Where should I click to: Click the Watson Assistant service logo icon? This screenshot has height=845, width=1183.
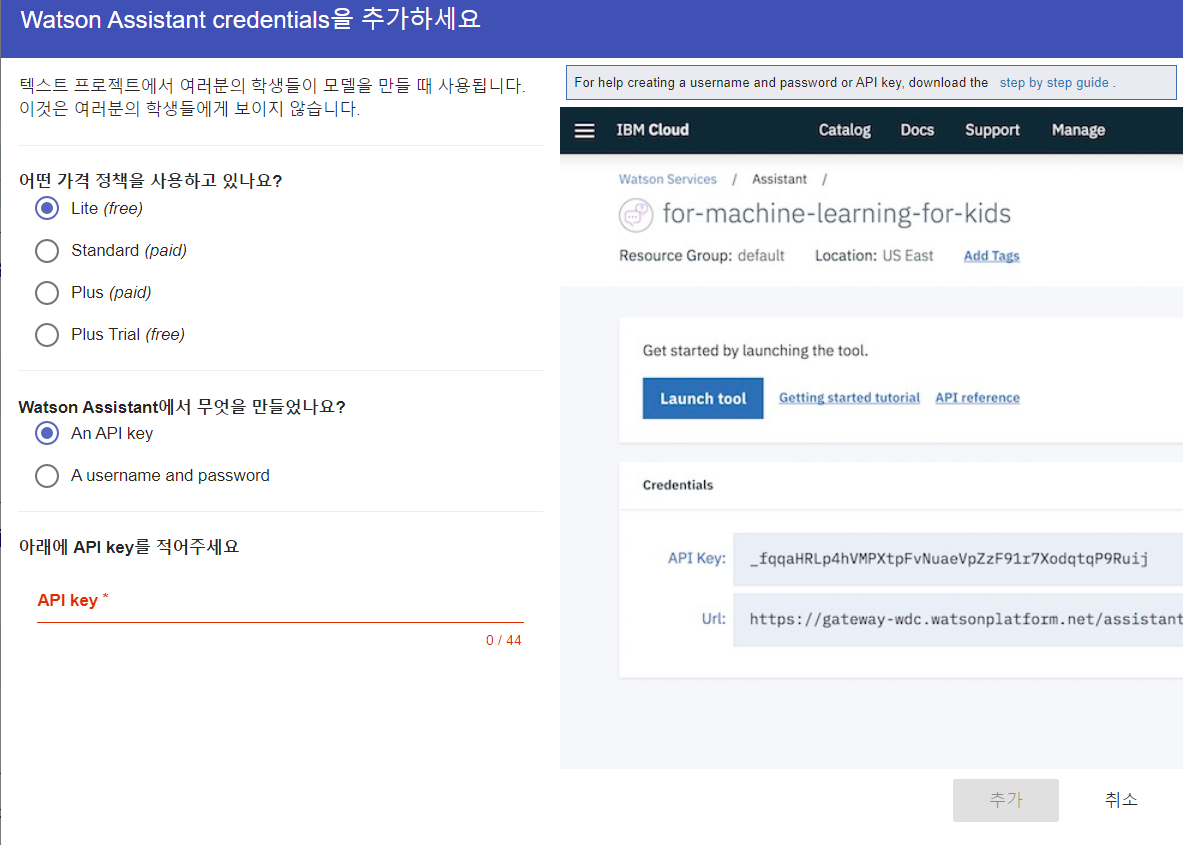[636, 215]
